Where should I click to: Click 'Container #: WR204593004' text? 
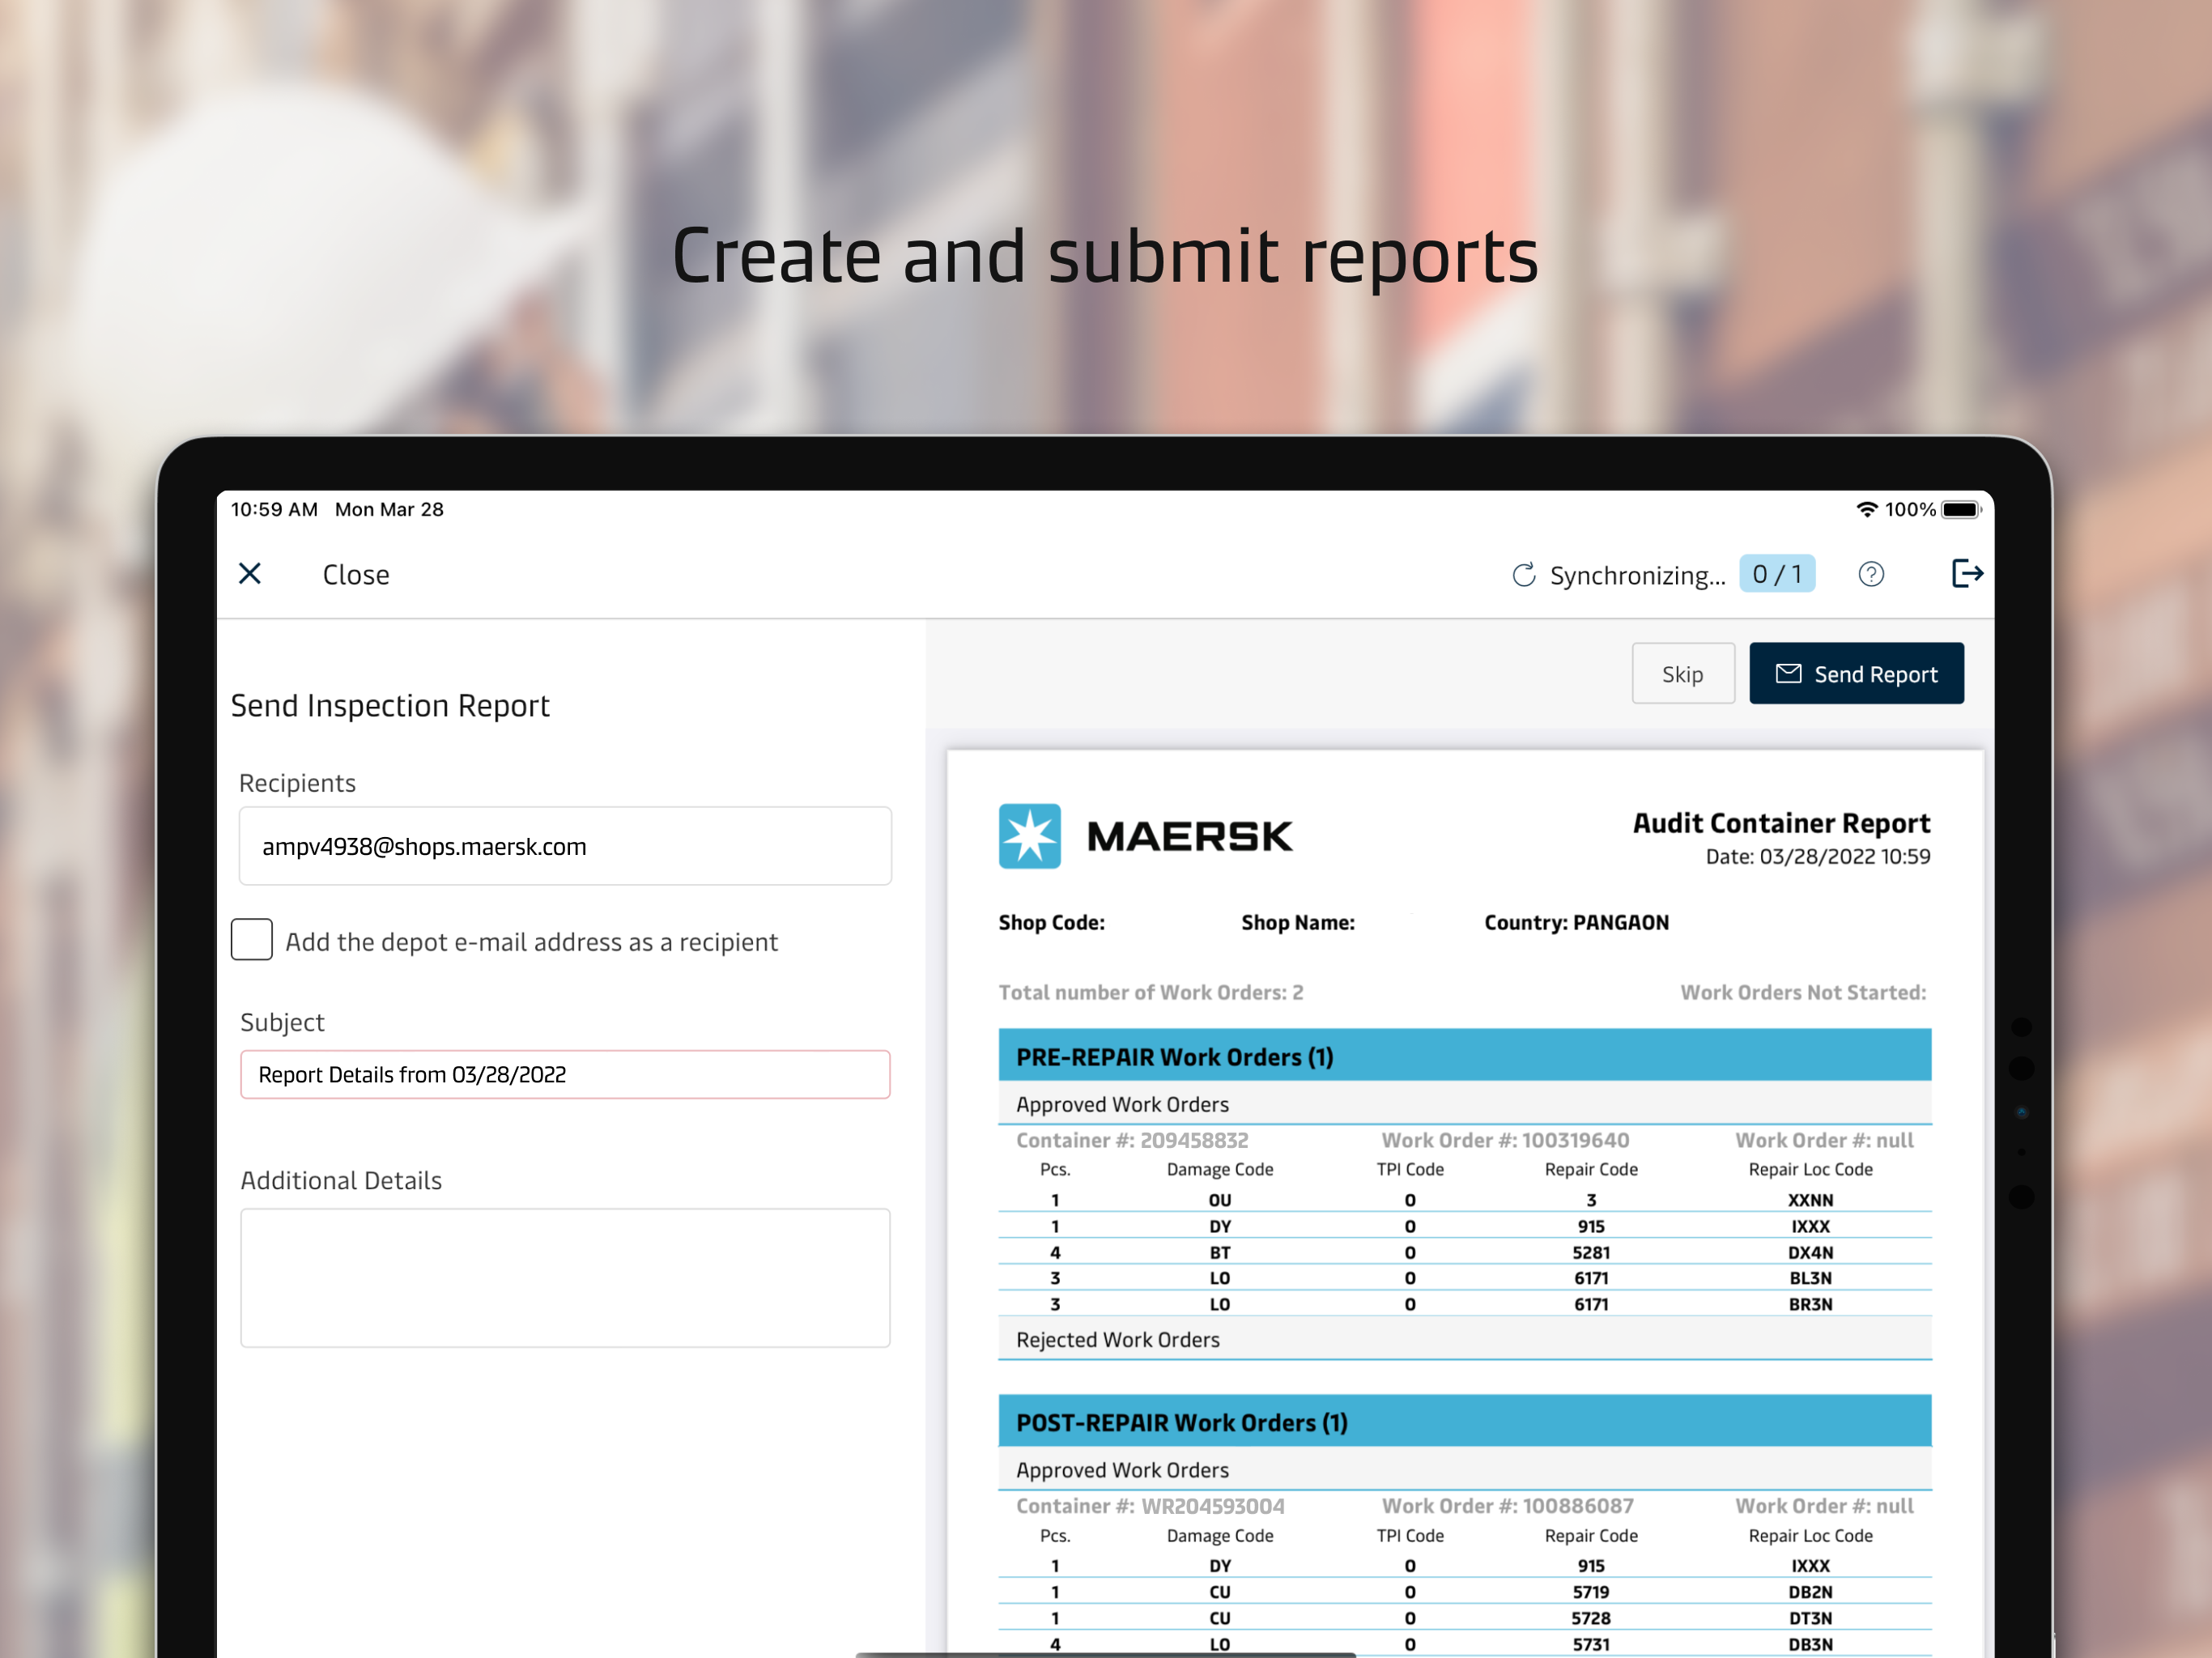[1150, 1506]
